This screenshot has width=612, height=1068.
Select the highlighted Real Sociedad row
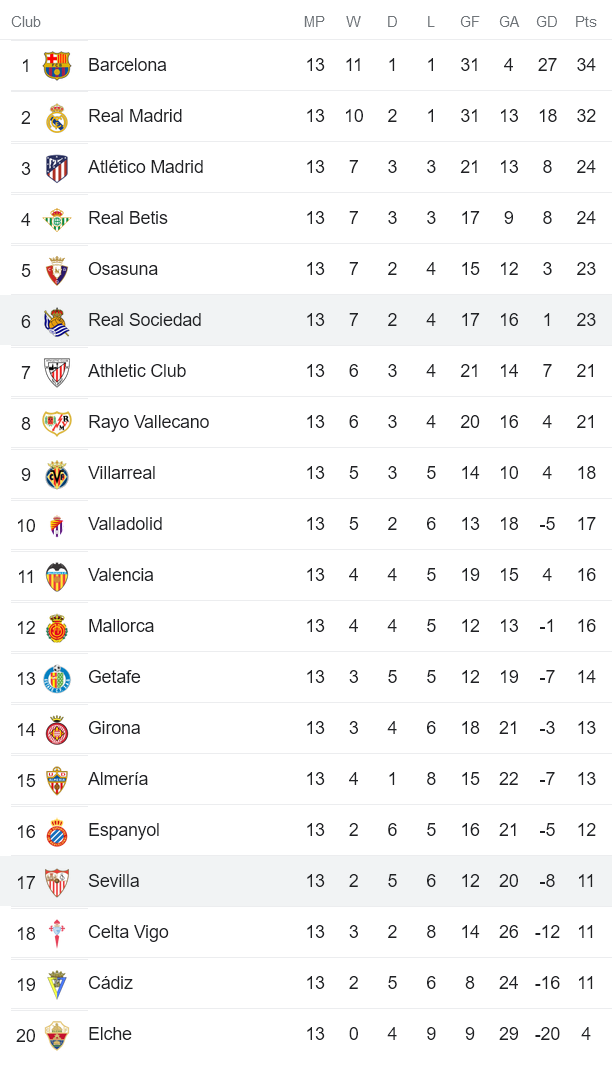[306, 320]
